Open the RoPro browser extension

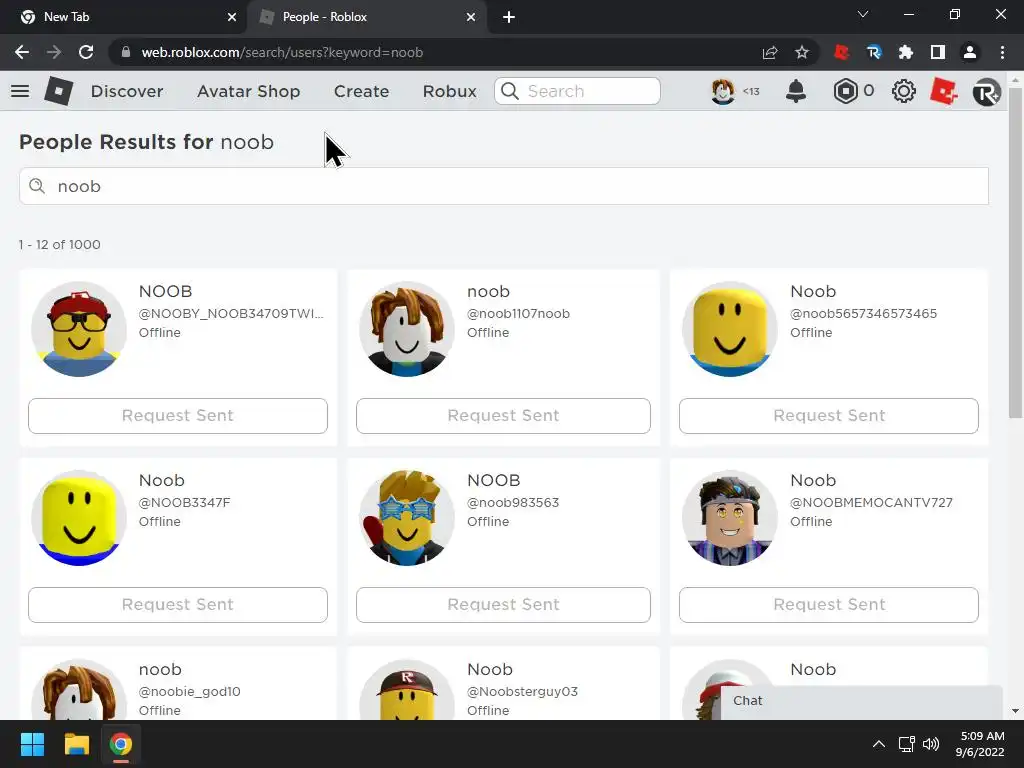point(874,52)
